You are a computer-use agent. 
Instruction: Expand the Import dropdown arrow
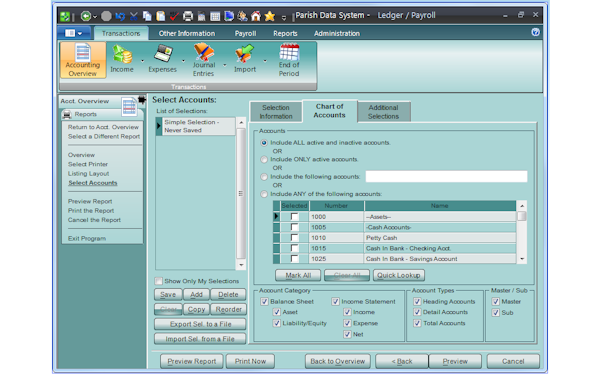(x=265, y=61)
